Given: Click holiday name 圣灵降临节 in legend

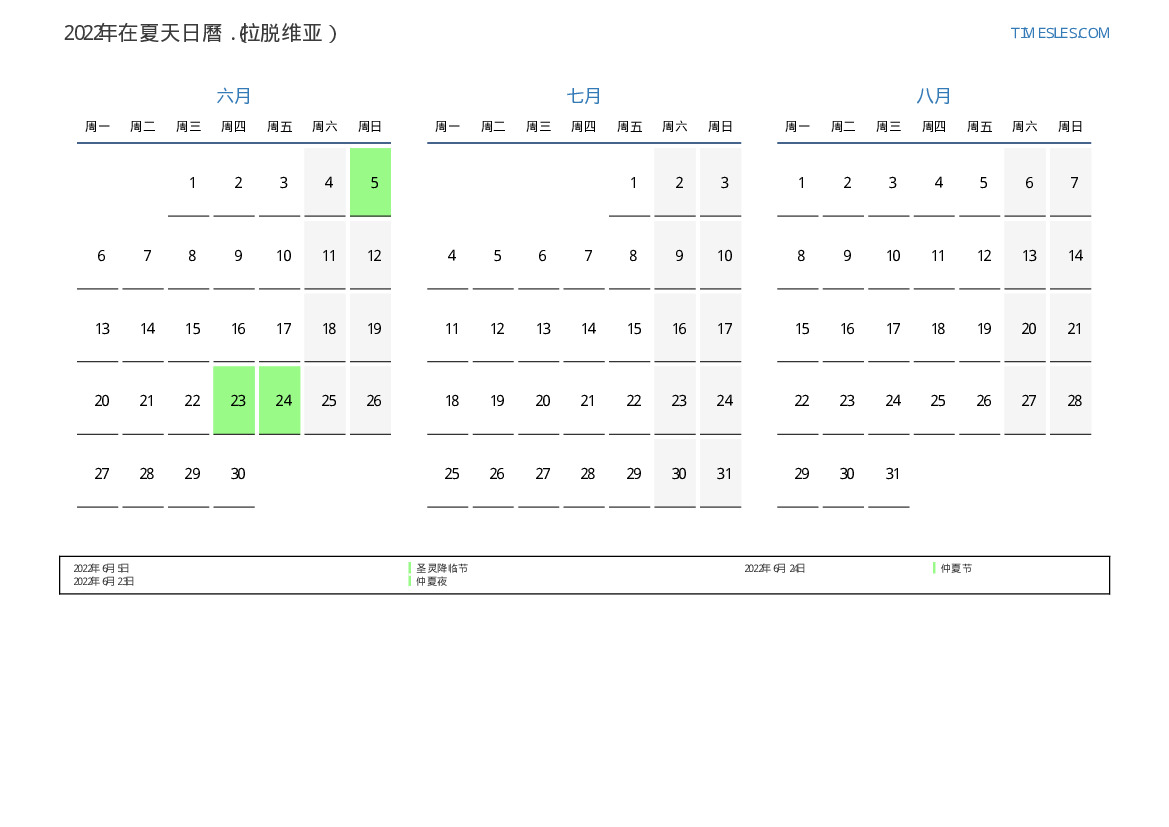Looking at the screenshot, I should pos(442,568).
